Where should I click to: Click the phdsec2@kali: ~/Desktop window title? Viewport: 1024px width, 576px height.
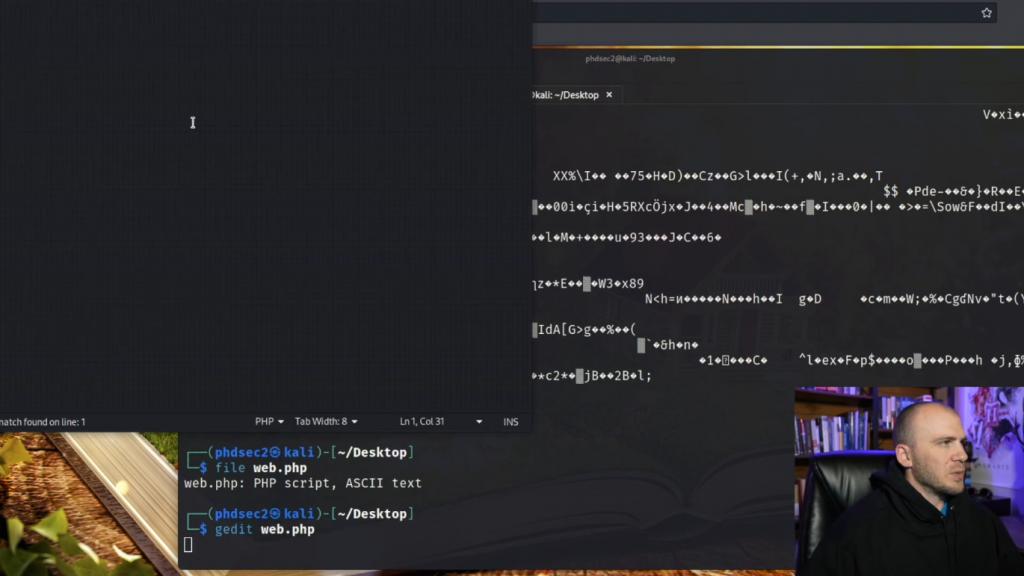pyautogui.click(x=630, y=59)
